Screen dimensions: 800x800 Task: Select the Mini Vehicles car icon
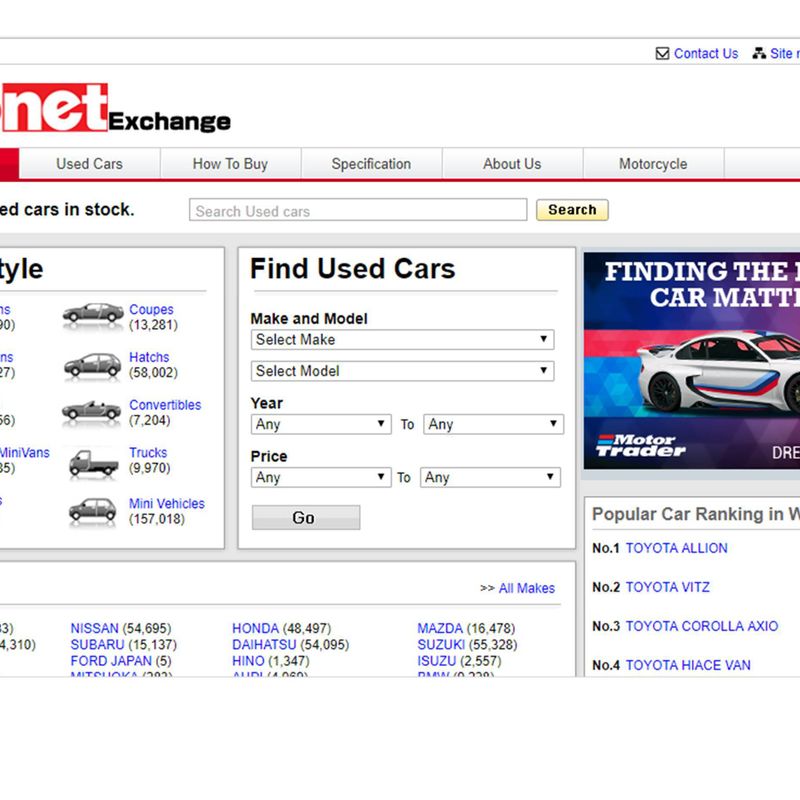tap(92, 512)
